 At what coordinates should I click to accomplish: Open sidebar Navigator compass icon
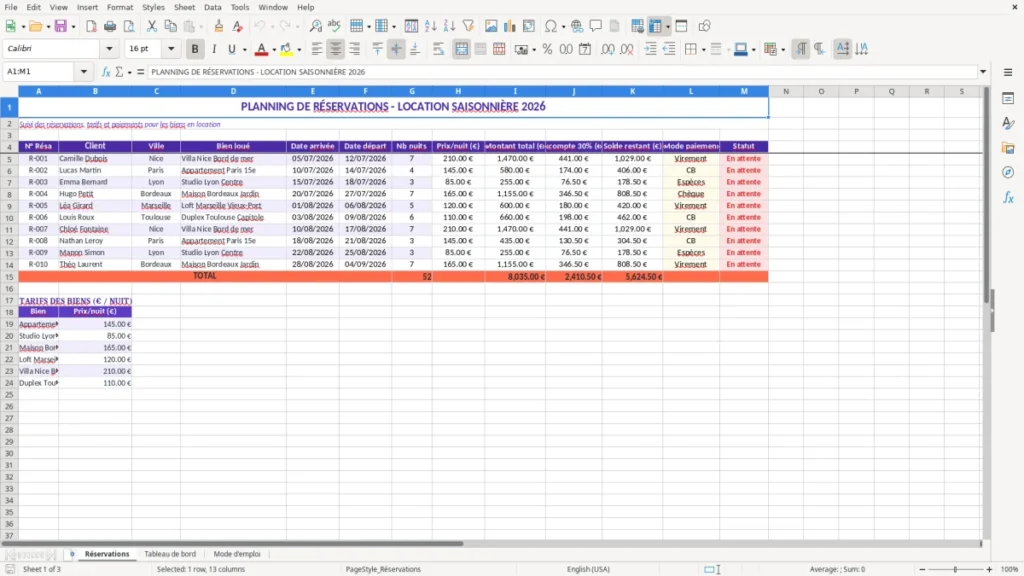click(1008, 172)
